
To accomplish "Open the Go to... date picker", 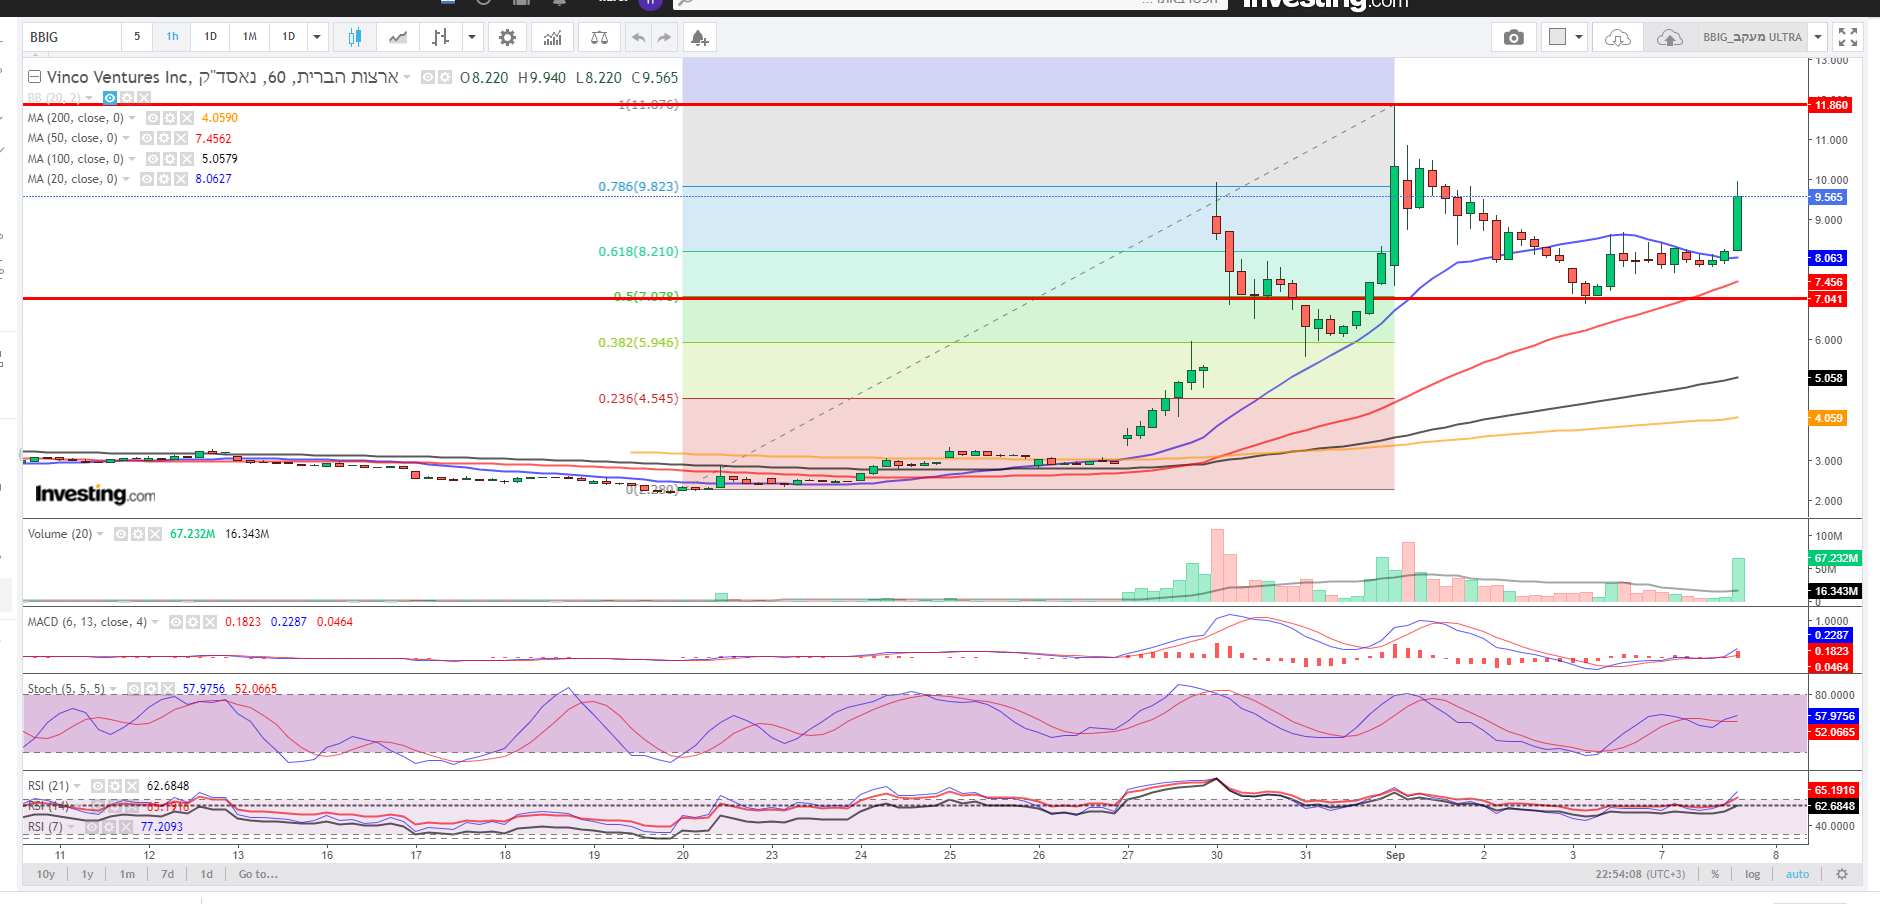I will point(259,874).
